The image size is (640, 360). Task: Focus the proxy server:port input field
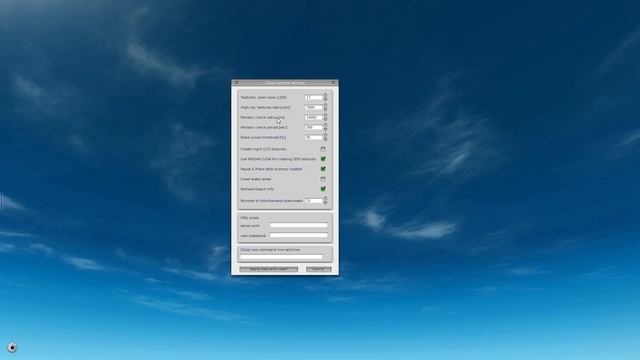click(x=298, y=225)
